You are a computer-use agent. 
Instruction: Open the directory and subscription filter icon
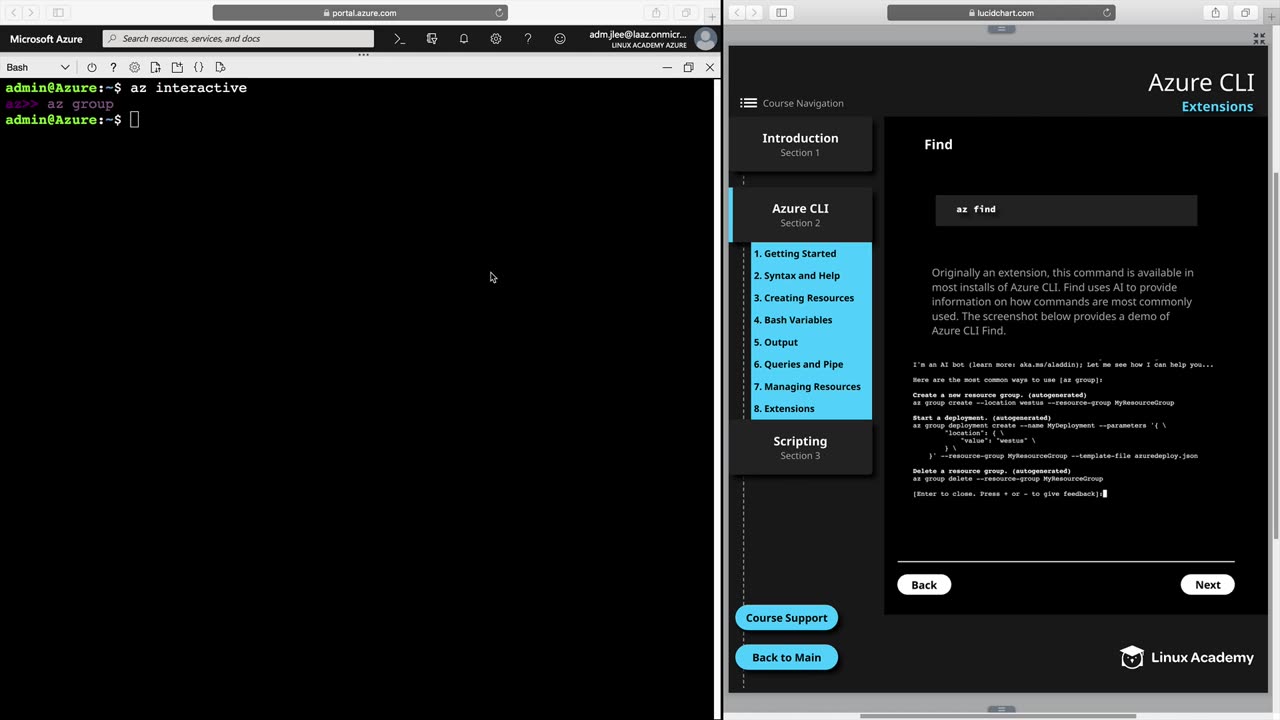coord(432,39)
